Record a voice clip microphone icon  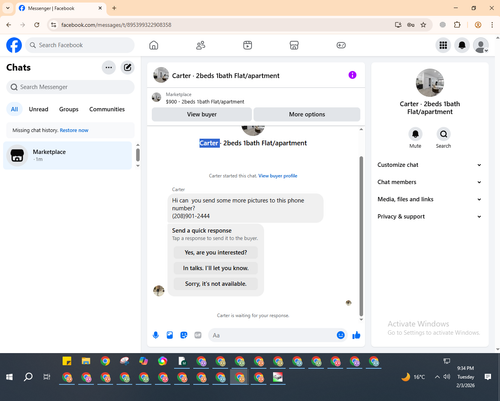pyautogui.click(x=156, y=335)
